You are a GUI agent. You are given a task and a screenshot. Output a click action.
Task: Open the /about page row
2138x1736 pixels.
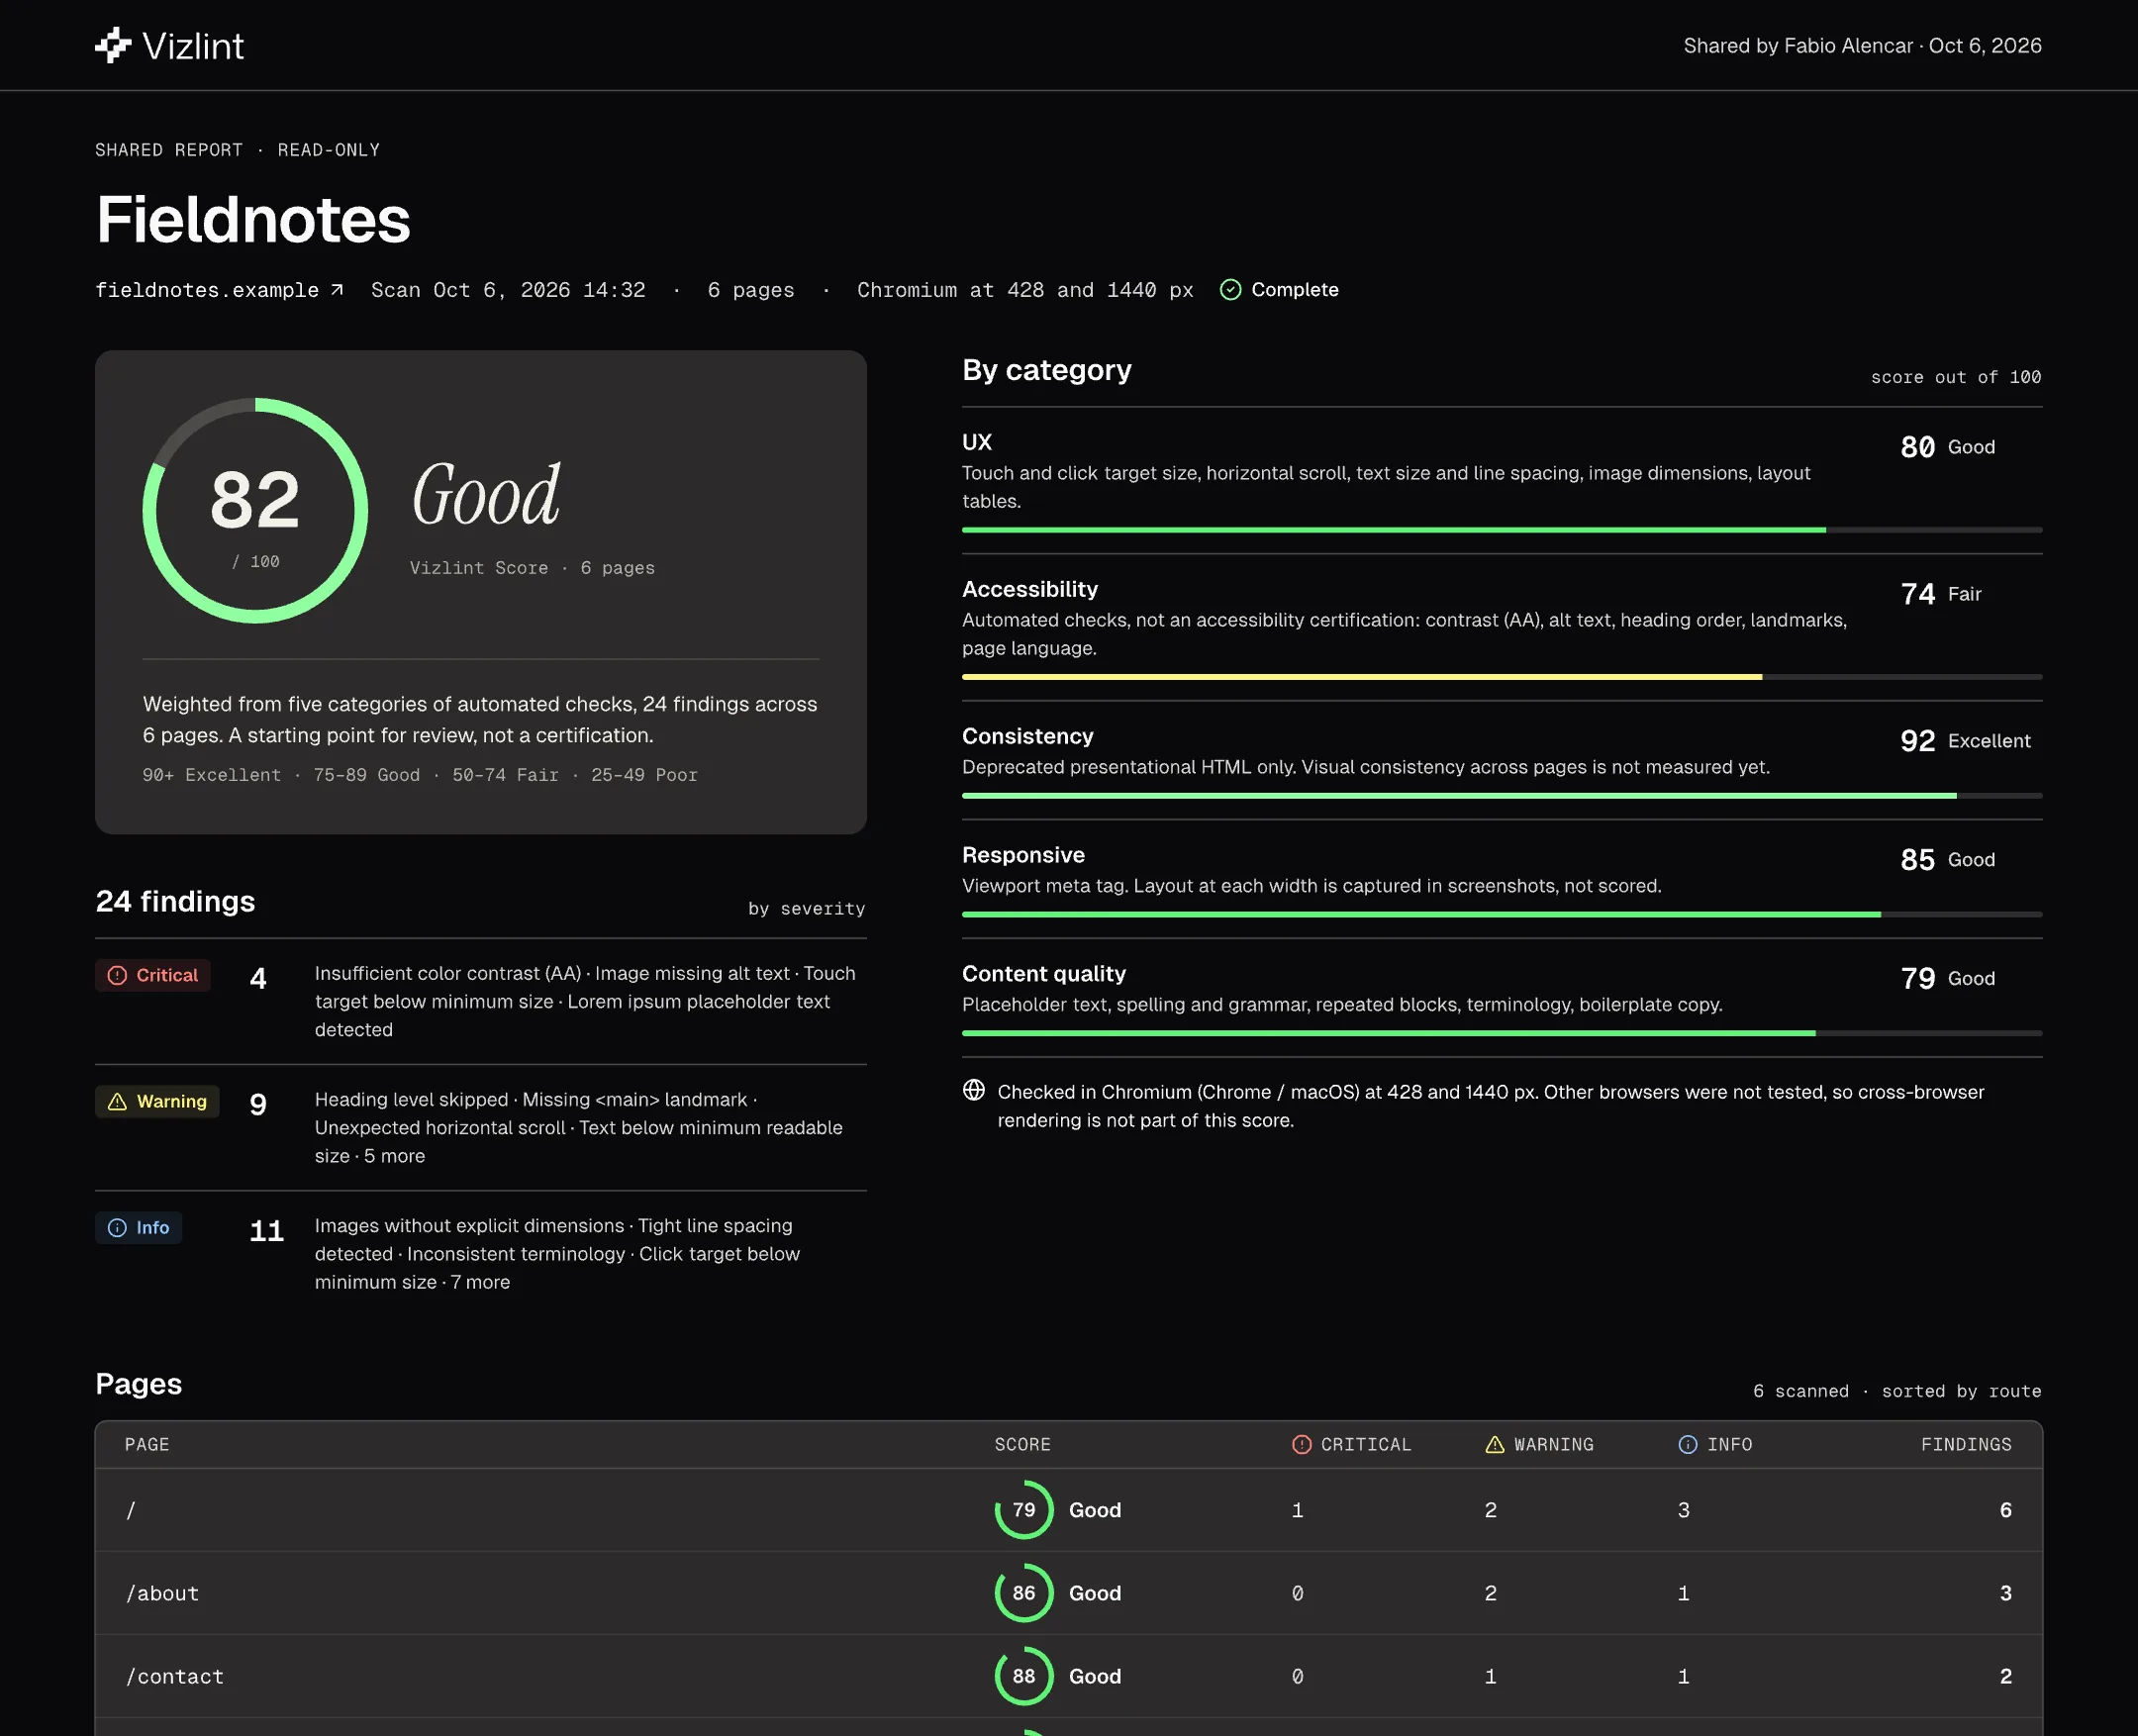tap(1068, 1593)
